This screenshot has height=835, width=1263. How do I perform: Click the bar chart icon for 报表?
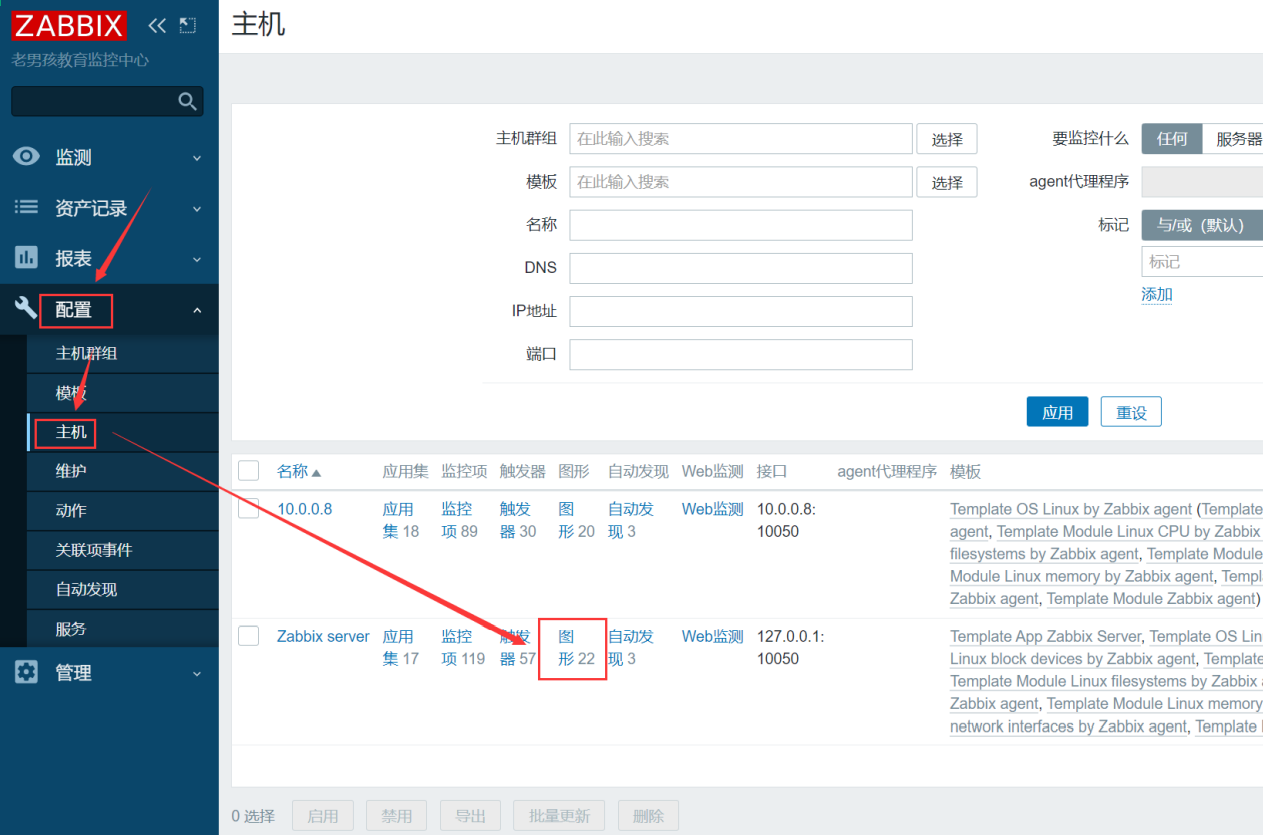pyautogui.click(x=27, y=257)
